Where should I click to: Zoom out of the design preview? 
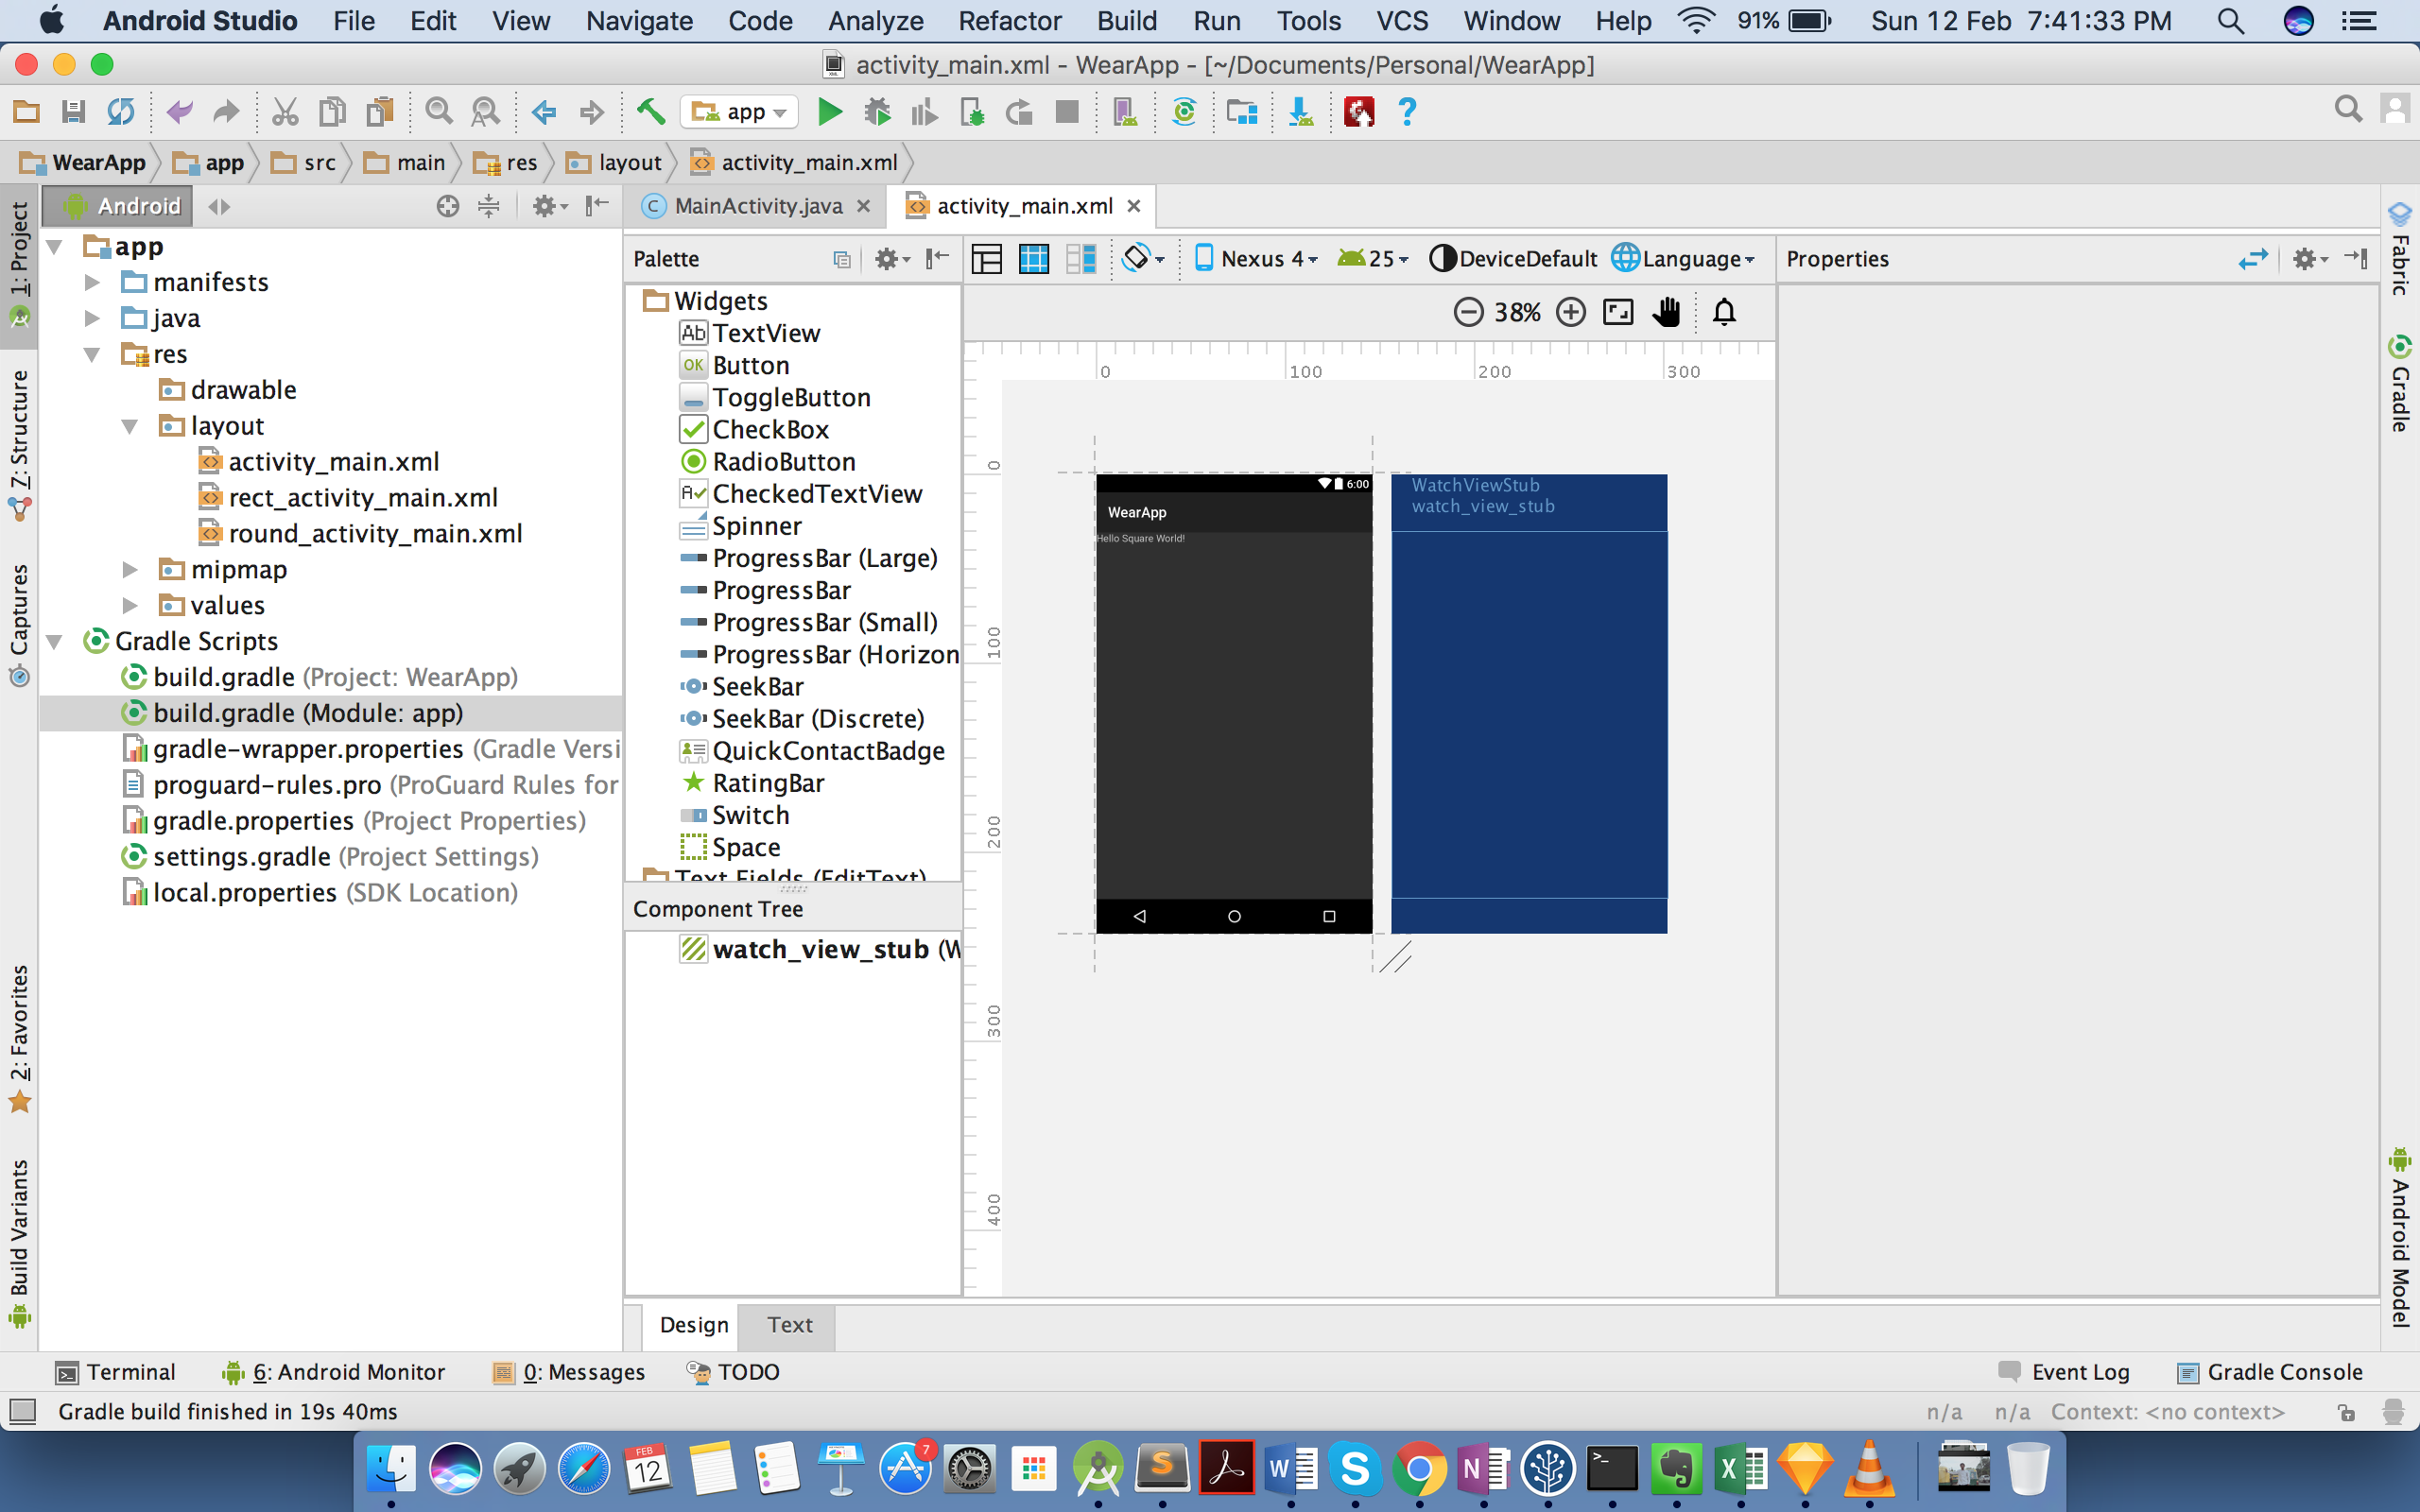pyautogui.click(x=1468, y=313)
